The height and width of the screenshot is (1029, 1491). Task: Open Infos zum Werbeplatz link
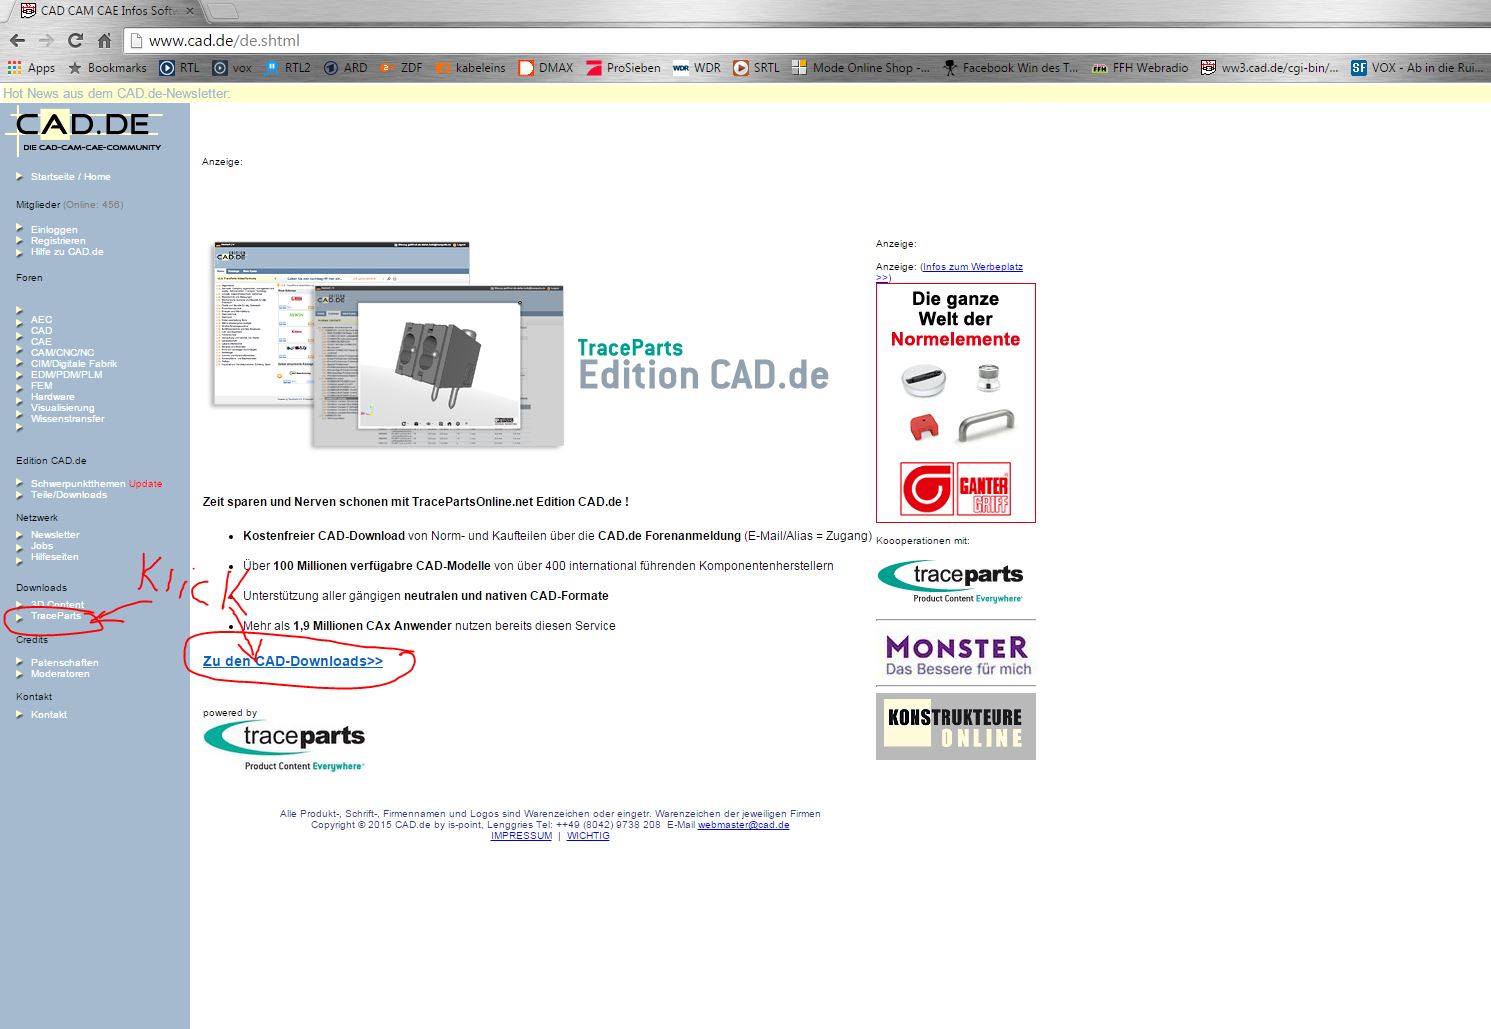[972, 267]
